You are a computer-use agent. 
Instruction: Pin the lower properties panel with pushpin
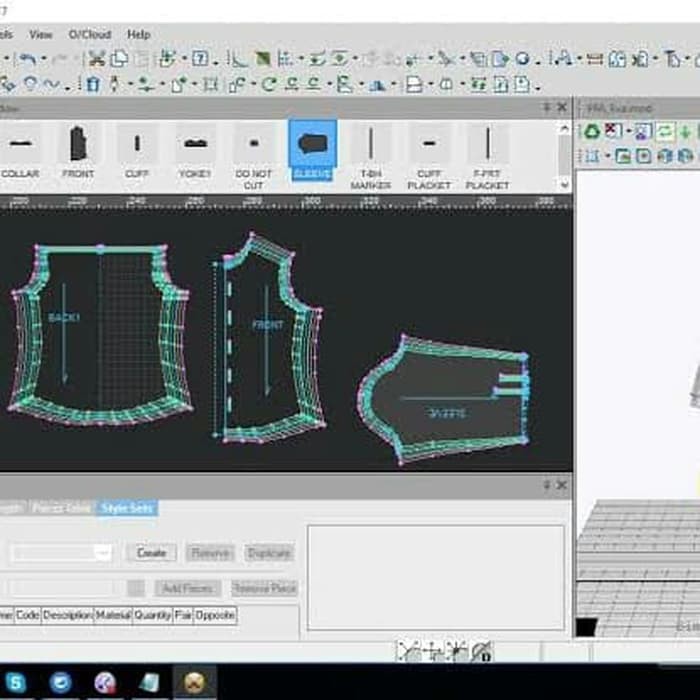(547, 485)
